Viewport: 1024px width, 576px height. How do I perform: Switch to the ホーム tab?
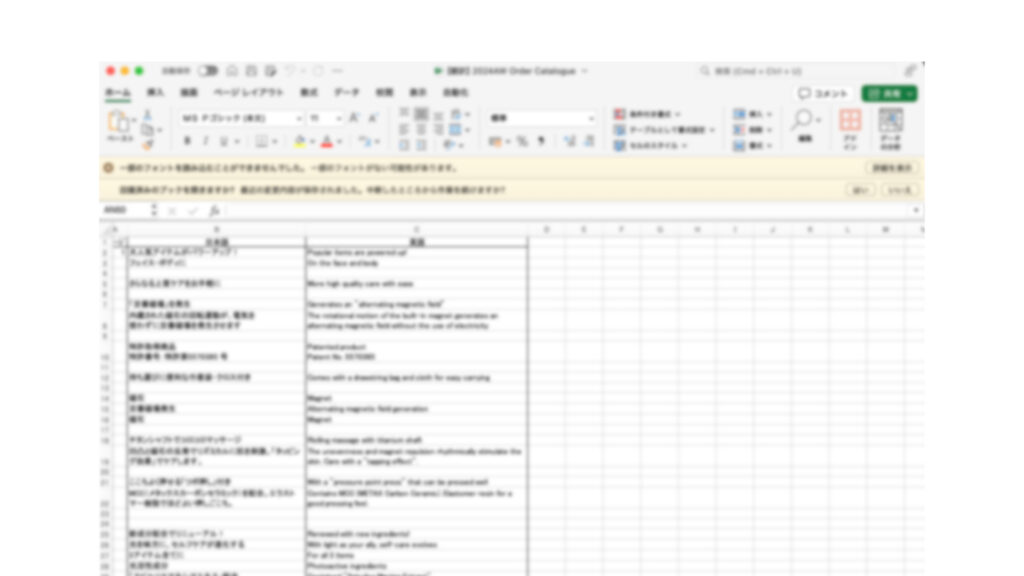118,93
